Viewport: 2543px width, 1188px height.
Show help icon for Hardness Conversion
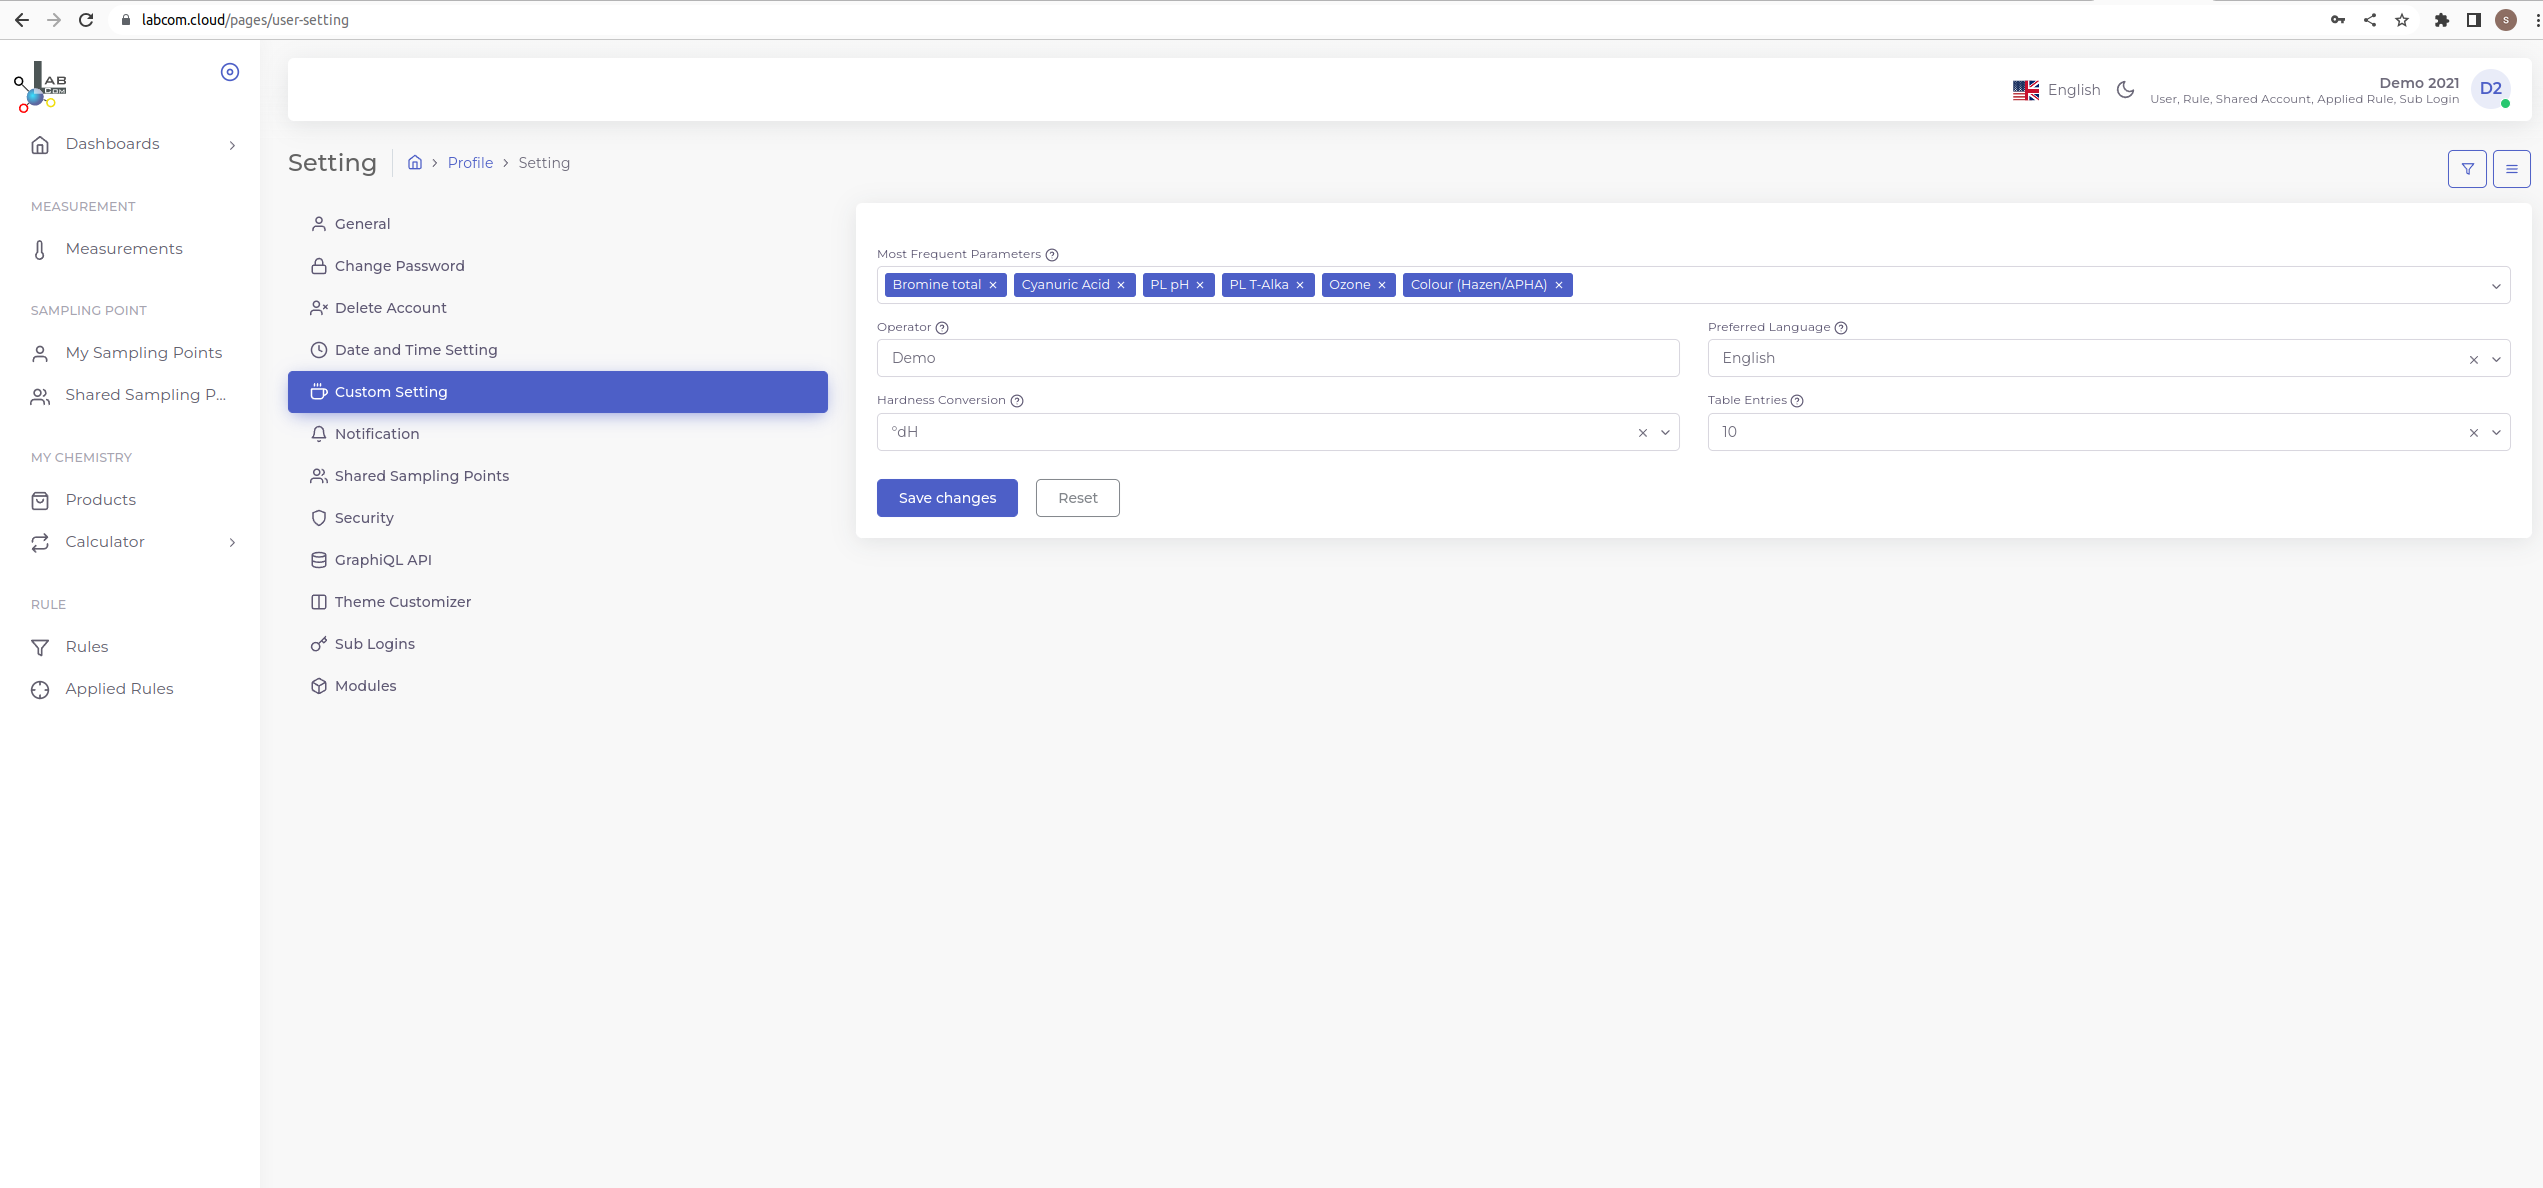click(x=1017, y=401)
